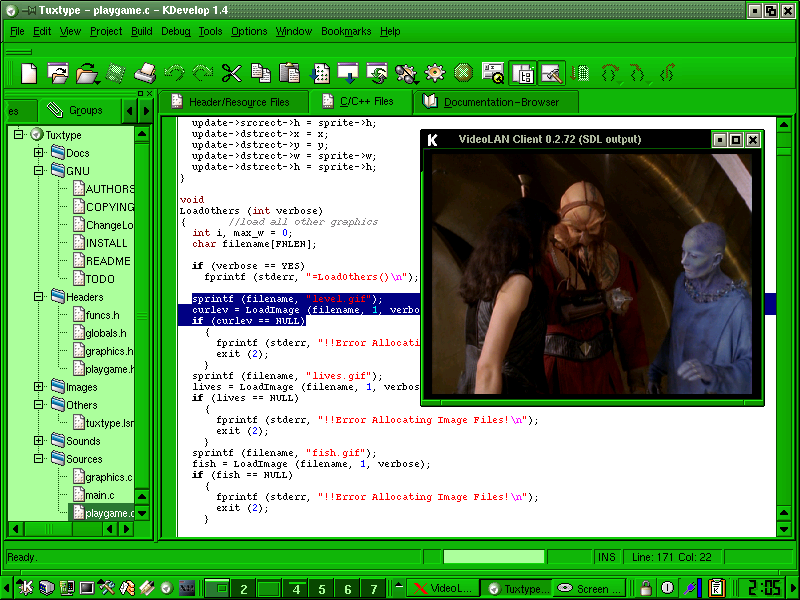Click the debug wrench tool icon
This screenshot has height=600, width=800.
click(407, 73)
